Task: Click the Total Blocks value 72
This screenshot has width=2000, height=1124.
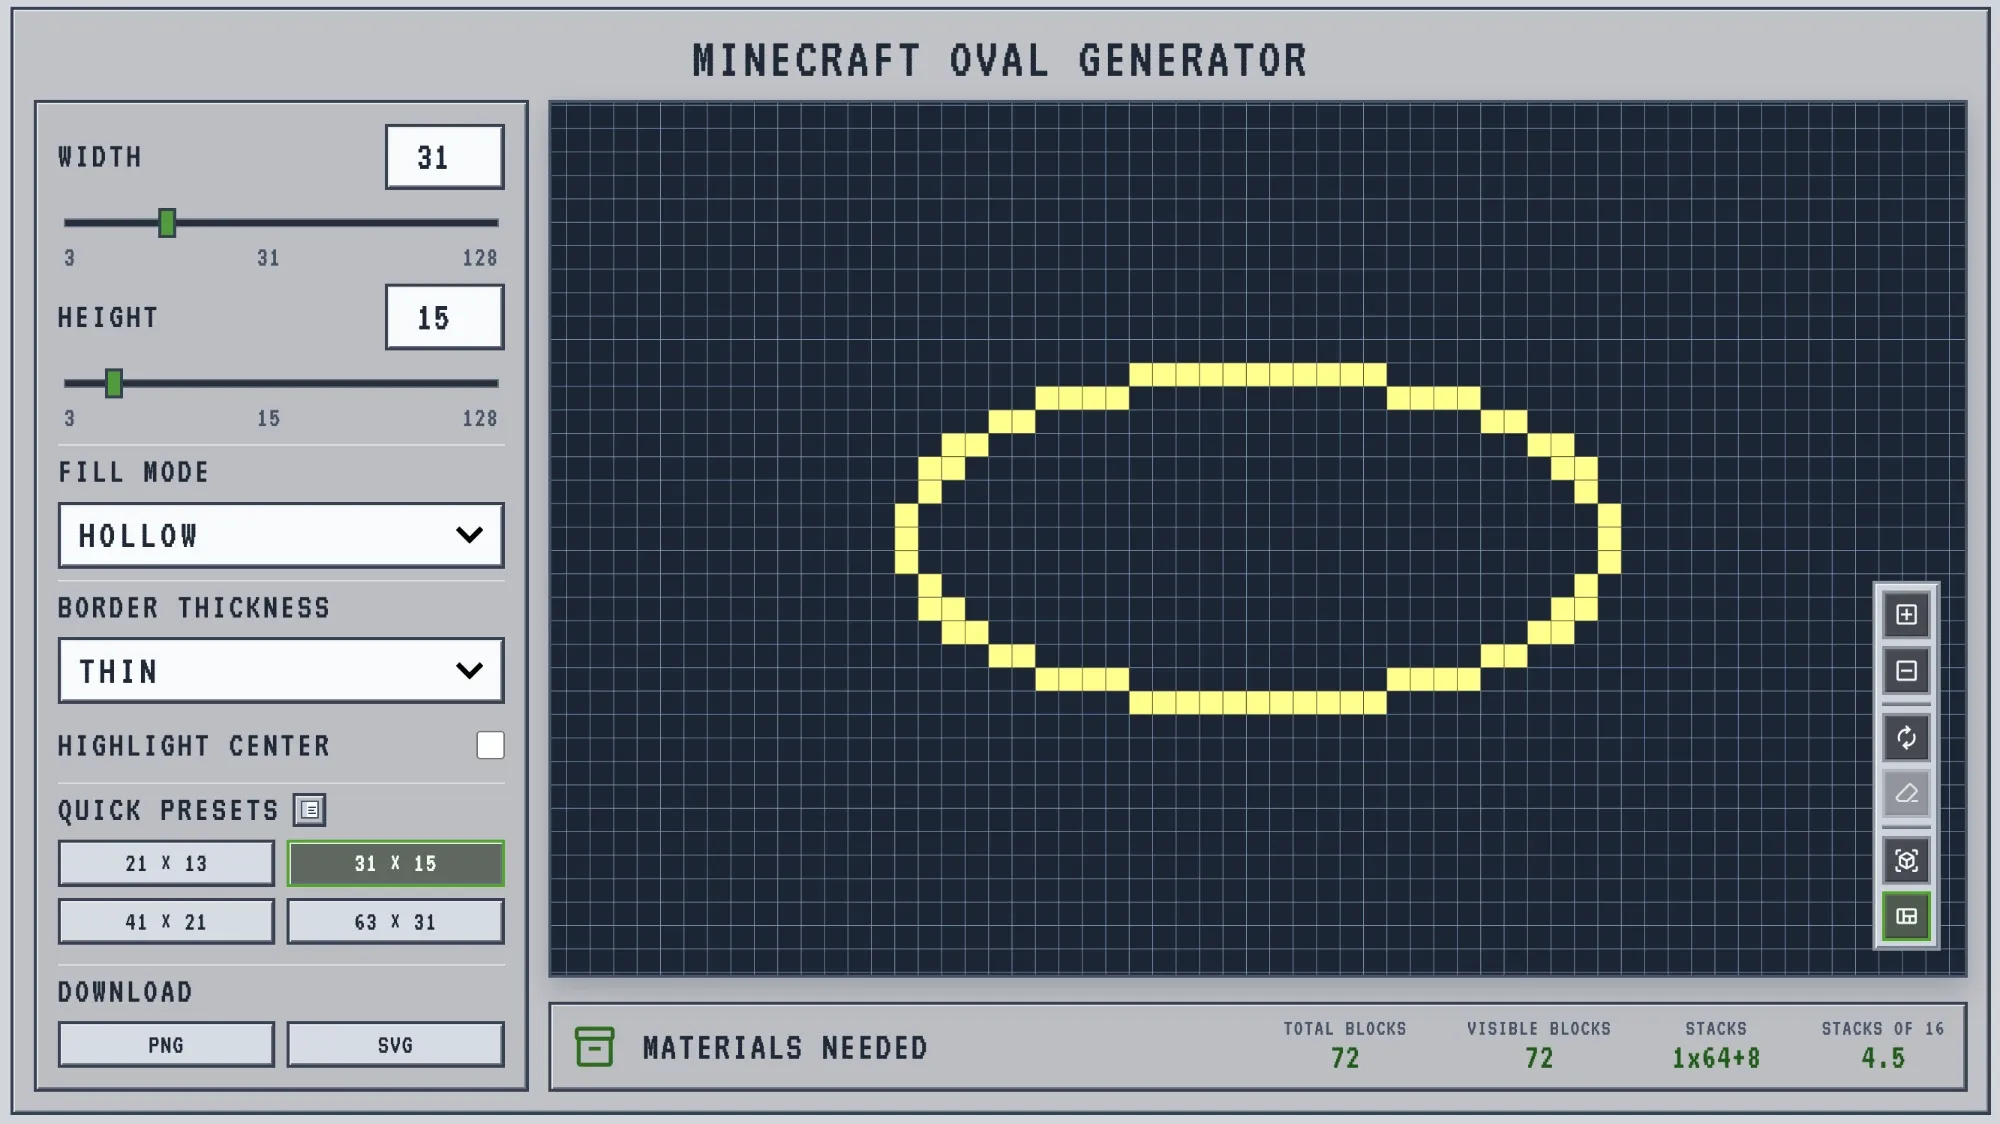Action: click(x=1345, y=1058)
